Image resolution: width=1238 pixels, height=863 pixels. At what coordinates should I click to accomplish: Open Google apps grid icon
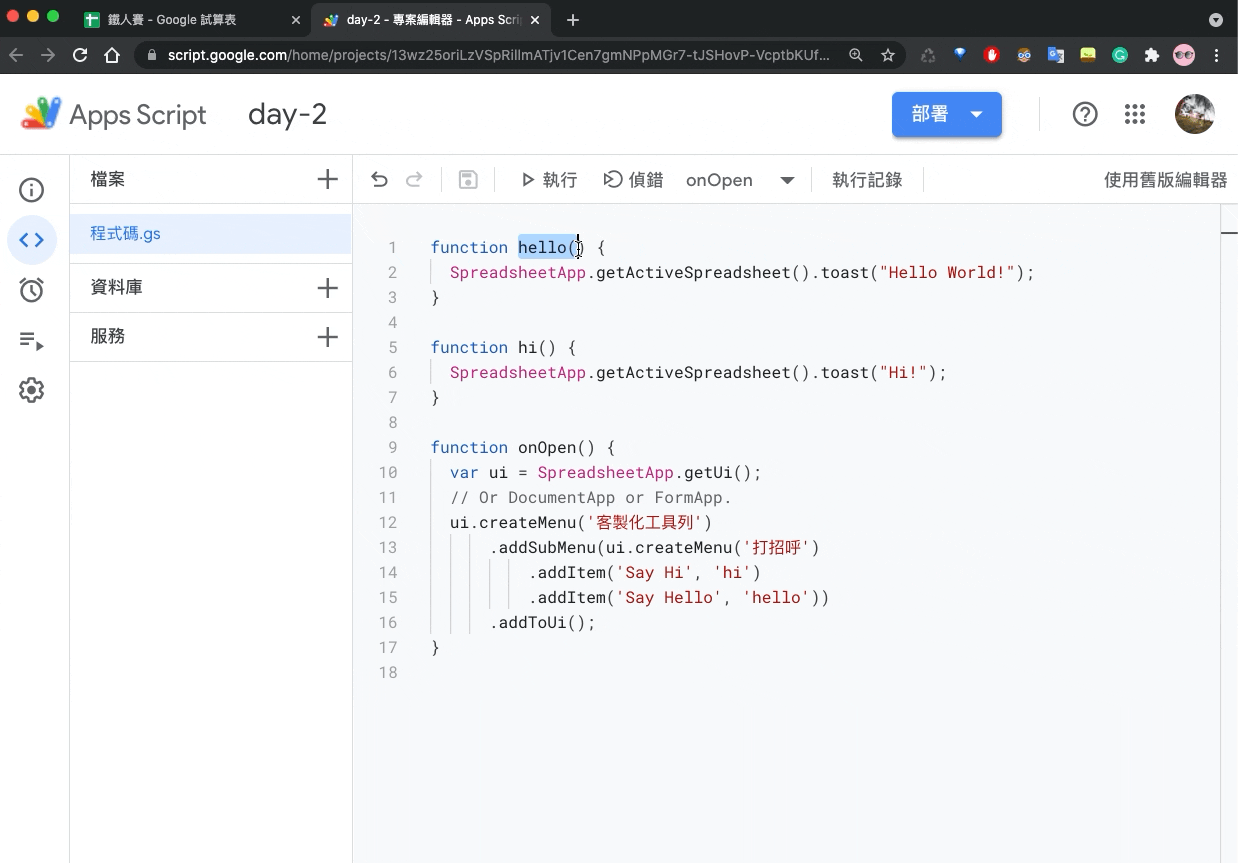[x=1134, y=115]
